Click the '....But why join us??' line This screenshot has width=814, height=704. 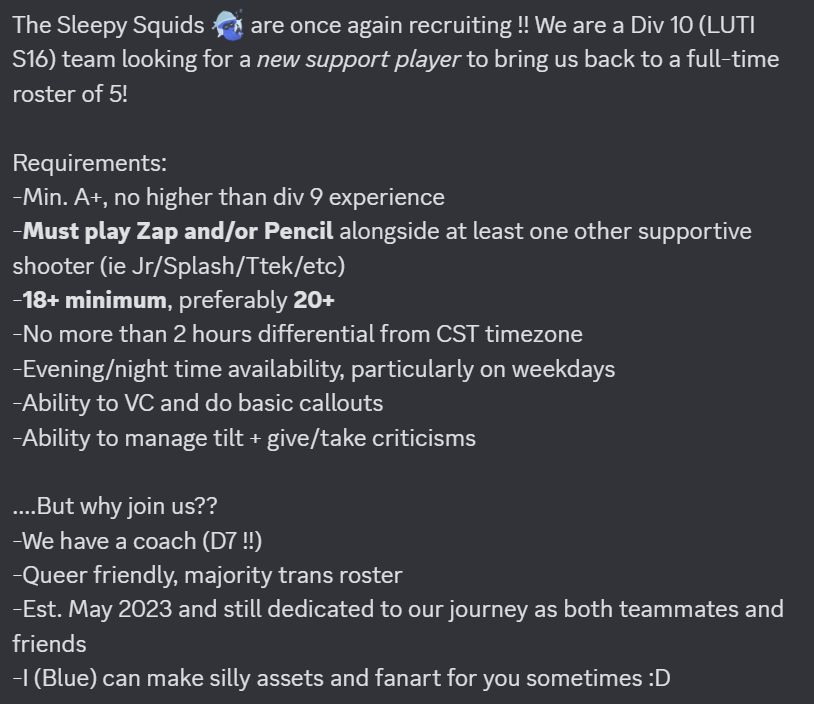[115, 506]
